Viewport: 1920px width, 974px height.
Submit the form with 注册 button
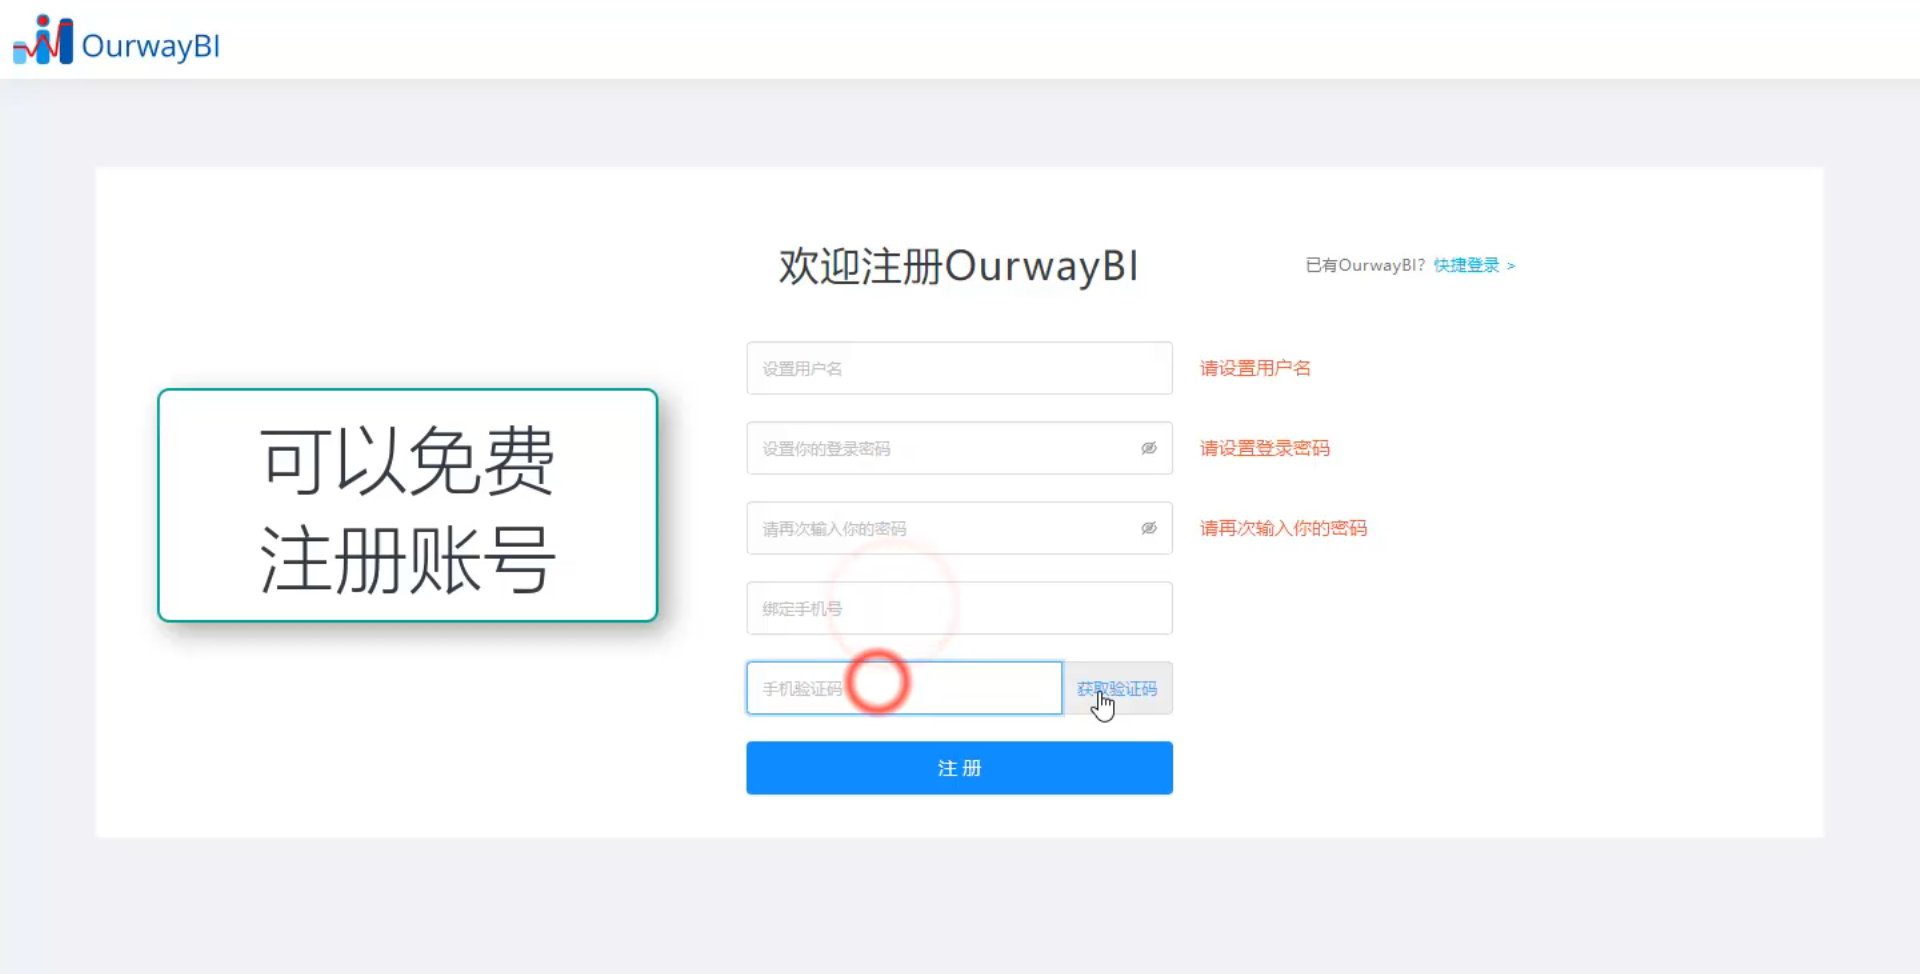pos(959,768)
